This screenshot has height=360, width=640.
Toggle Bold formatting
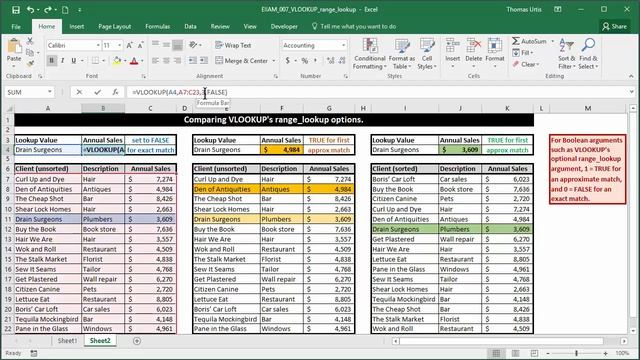[51, 60]
